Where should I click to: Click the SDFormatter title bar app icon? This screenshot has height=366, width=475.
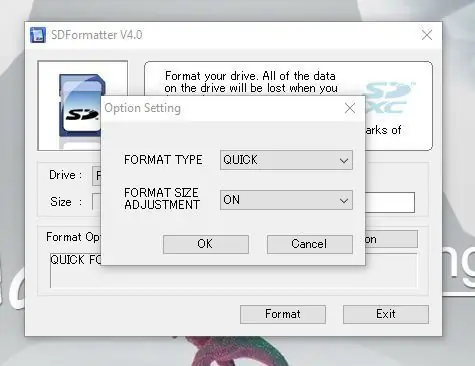point(37,35)
